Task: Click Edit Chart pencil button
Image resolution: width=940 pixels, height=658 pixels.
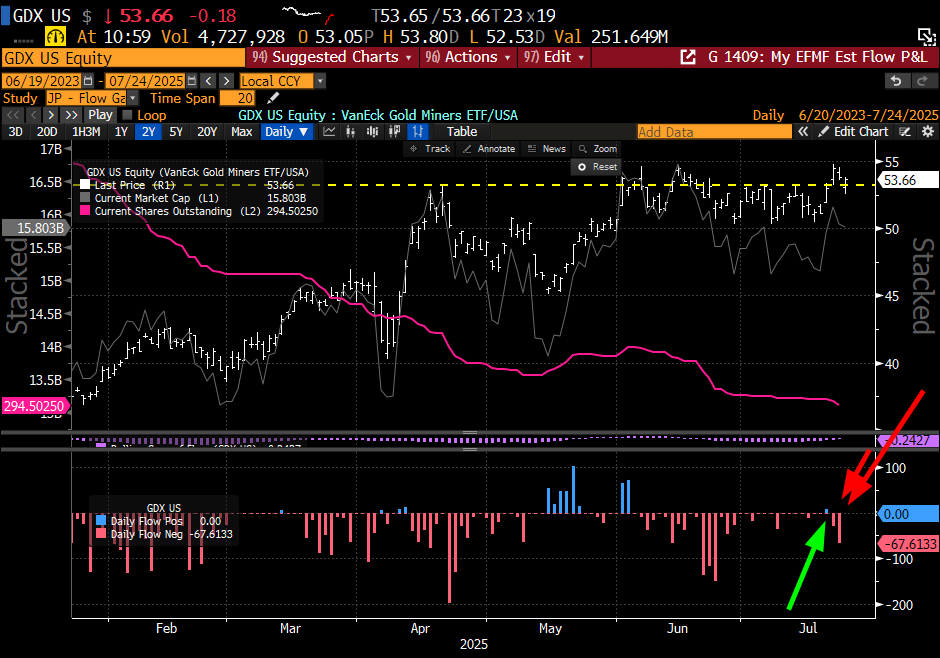Action: [x=854, y=132]
